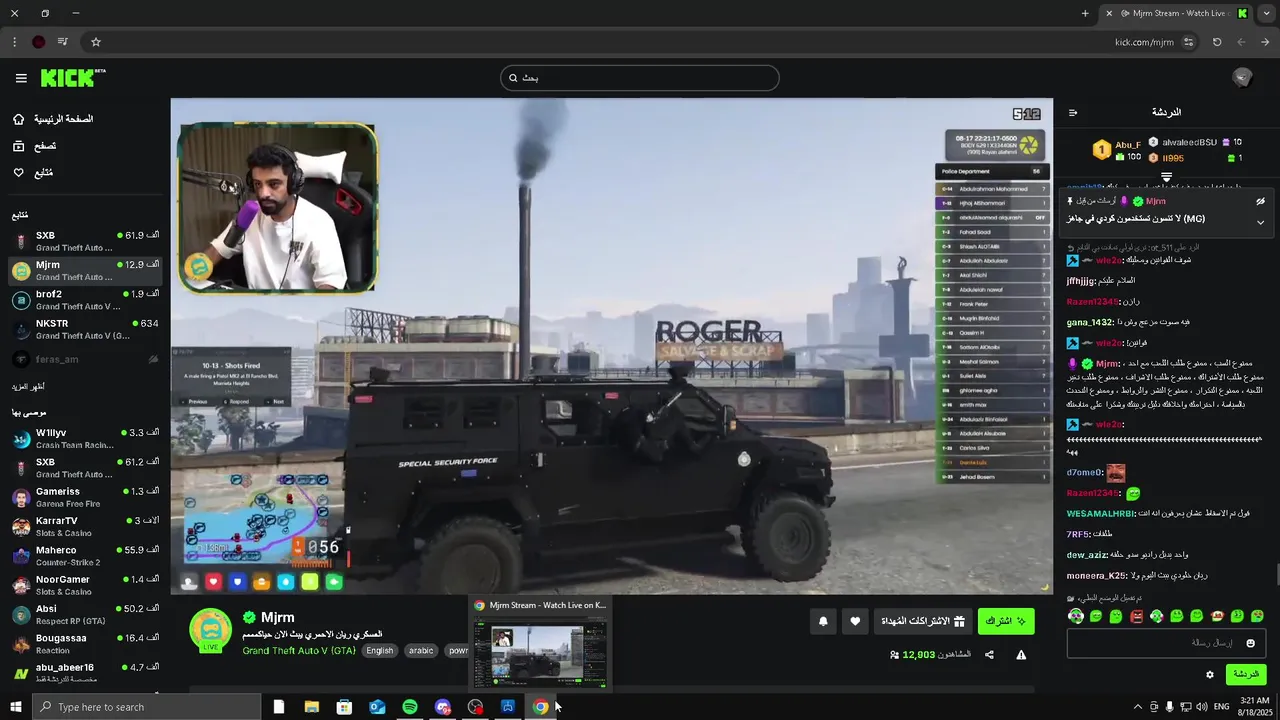The height and width of the screenshot is (720, 1280).
Task: Open chat settings gear
Action: [x=1209, y=674]
